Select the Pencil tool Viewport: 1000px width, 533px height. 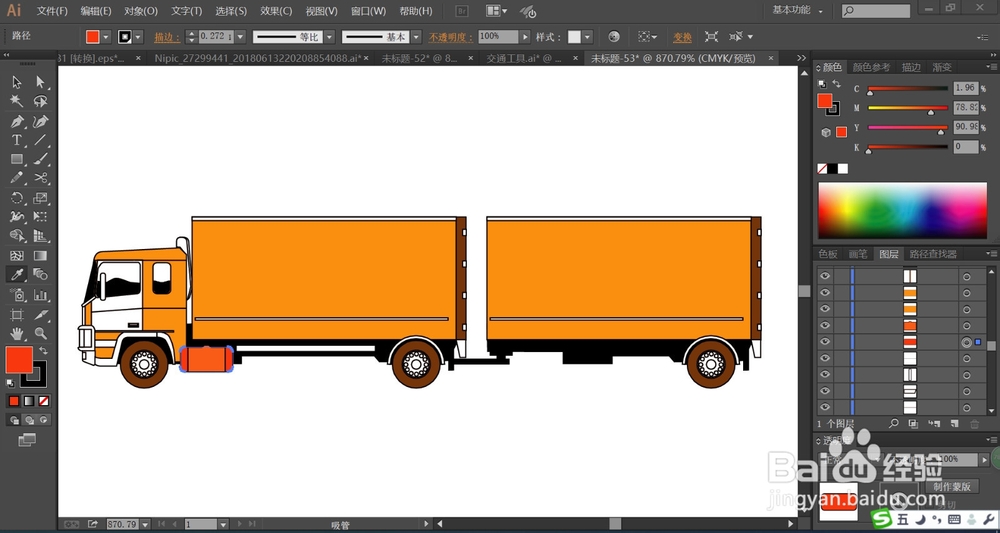click(x=17, y=178)
